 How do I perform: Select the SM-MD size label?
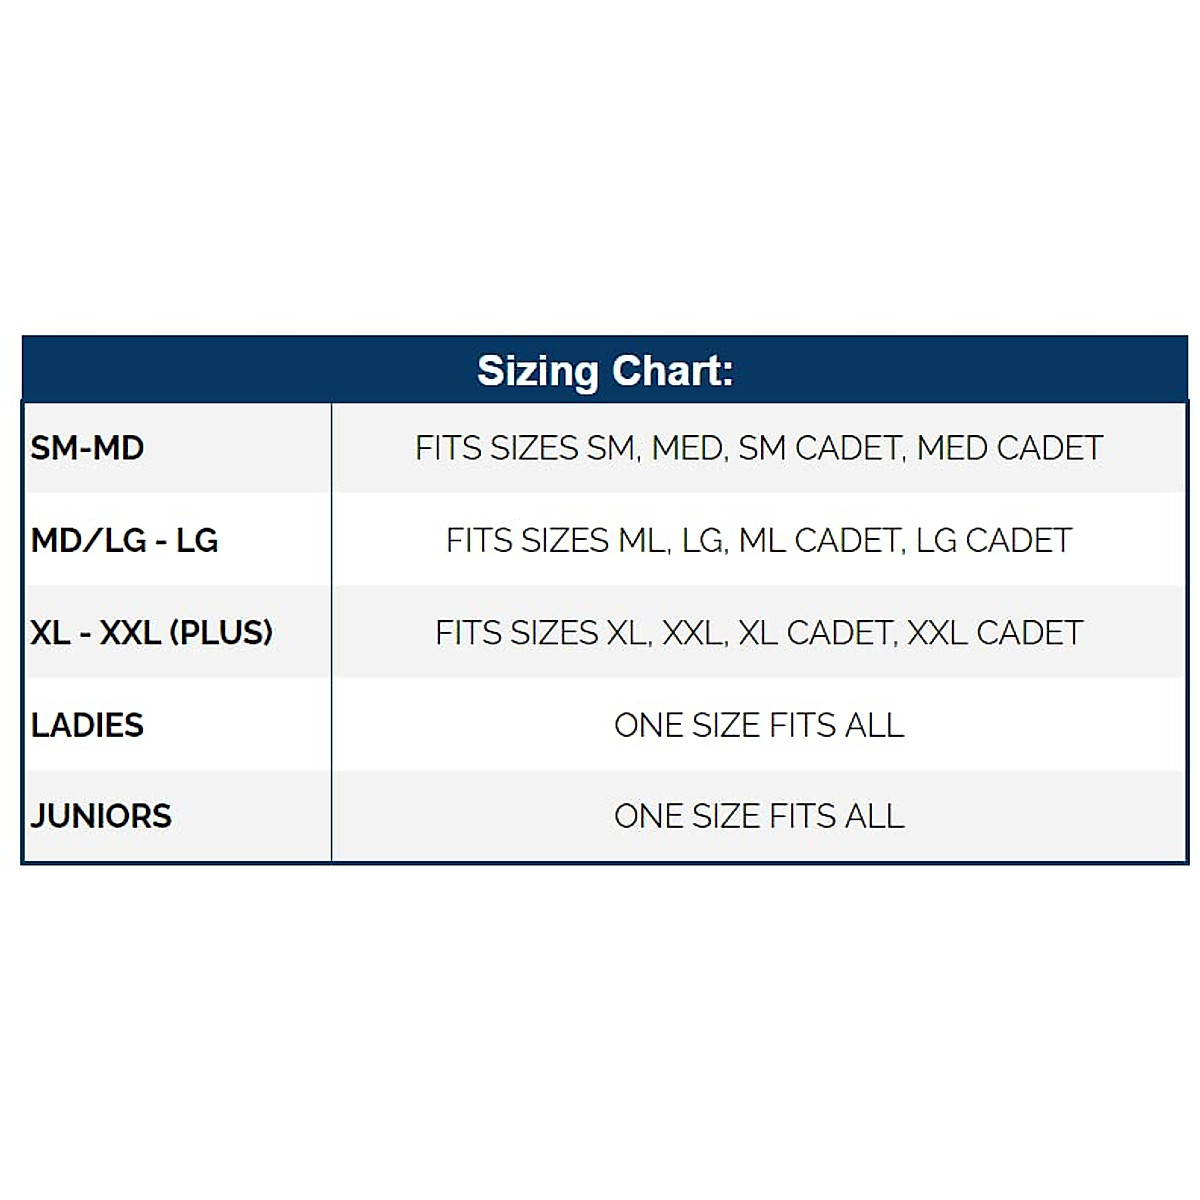click(87, 448)
